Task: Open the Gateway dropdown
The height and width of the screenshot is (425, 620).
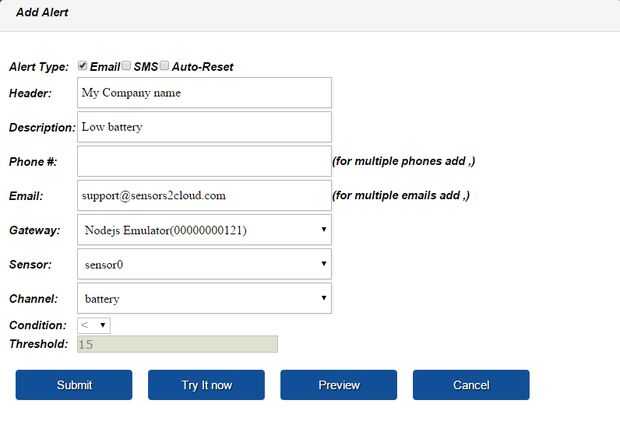Action: [204, 230]
